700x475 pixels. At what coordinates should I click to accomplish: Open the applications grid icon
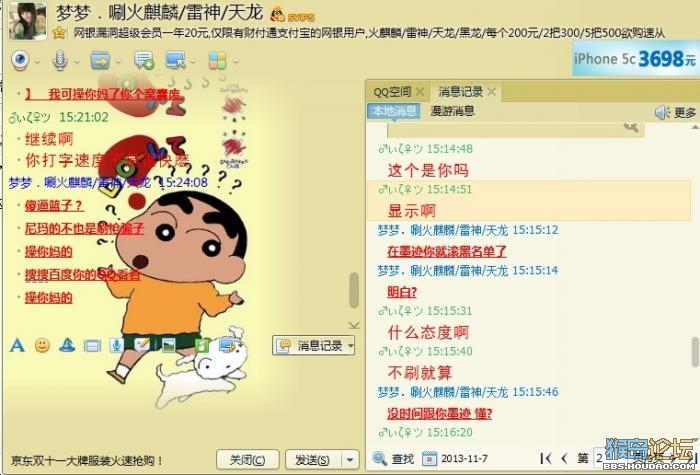tap(217, 61)
